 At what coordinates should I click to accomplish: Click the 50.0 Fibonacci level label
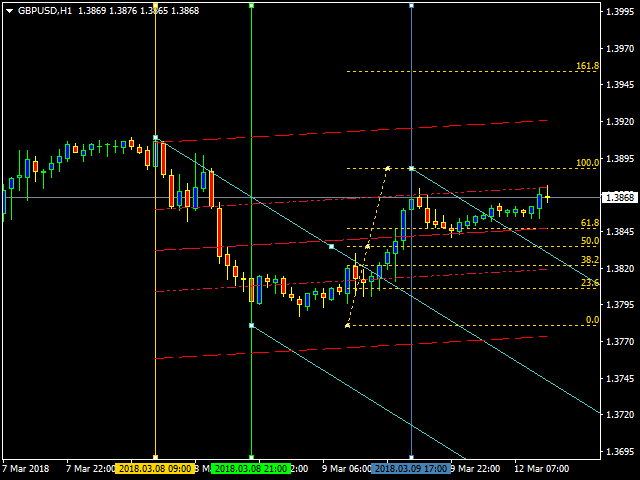point(590,241)
